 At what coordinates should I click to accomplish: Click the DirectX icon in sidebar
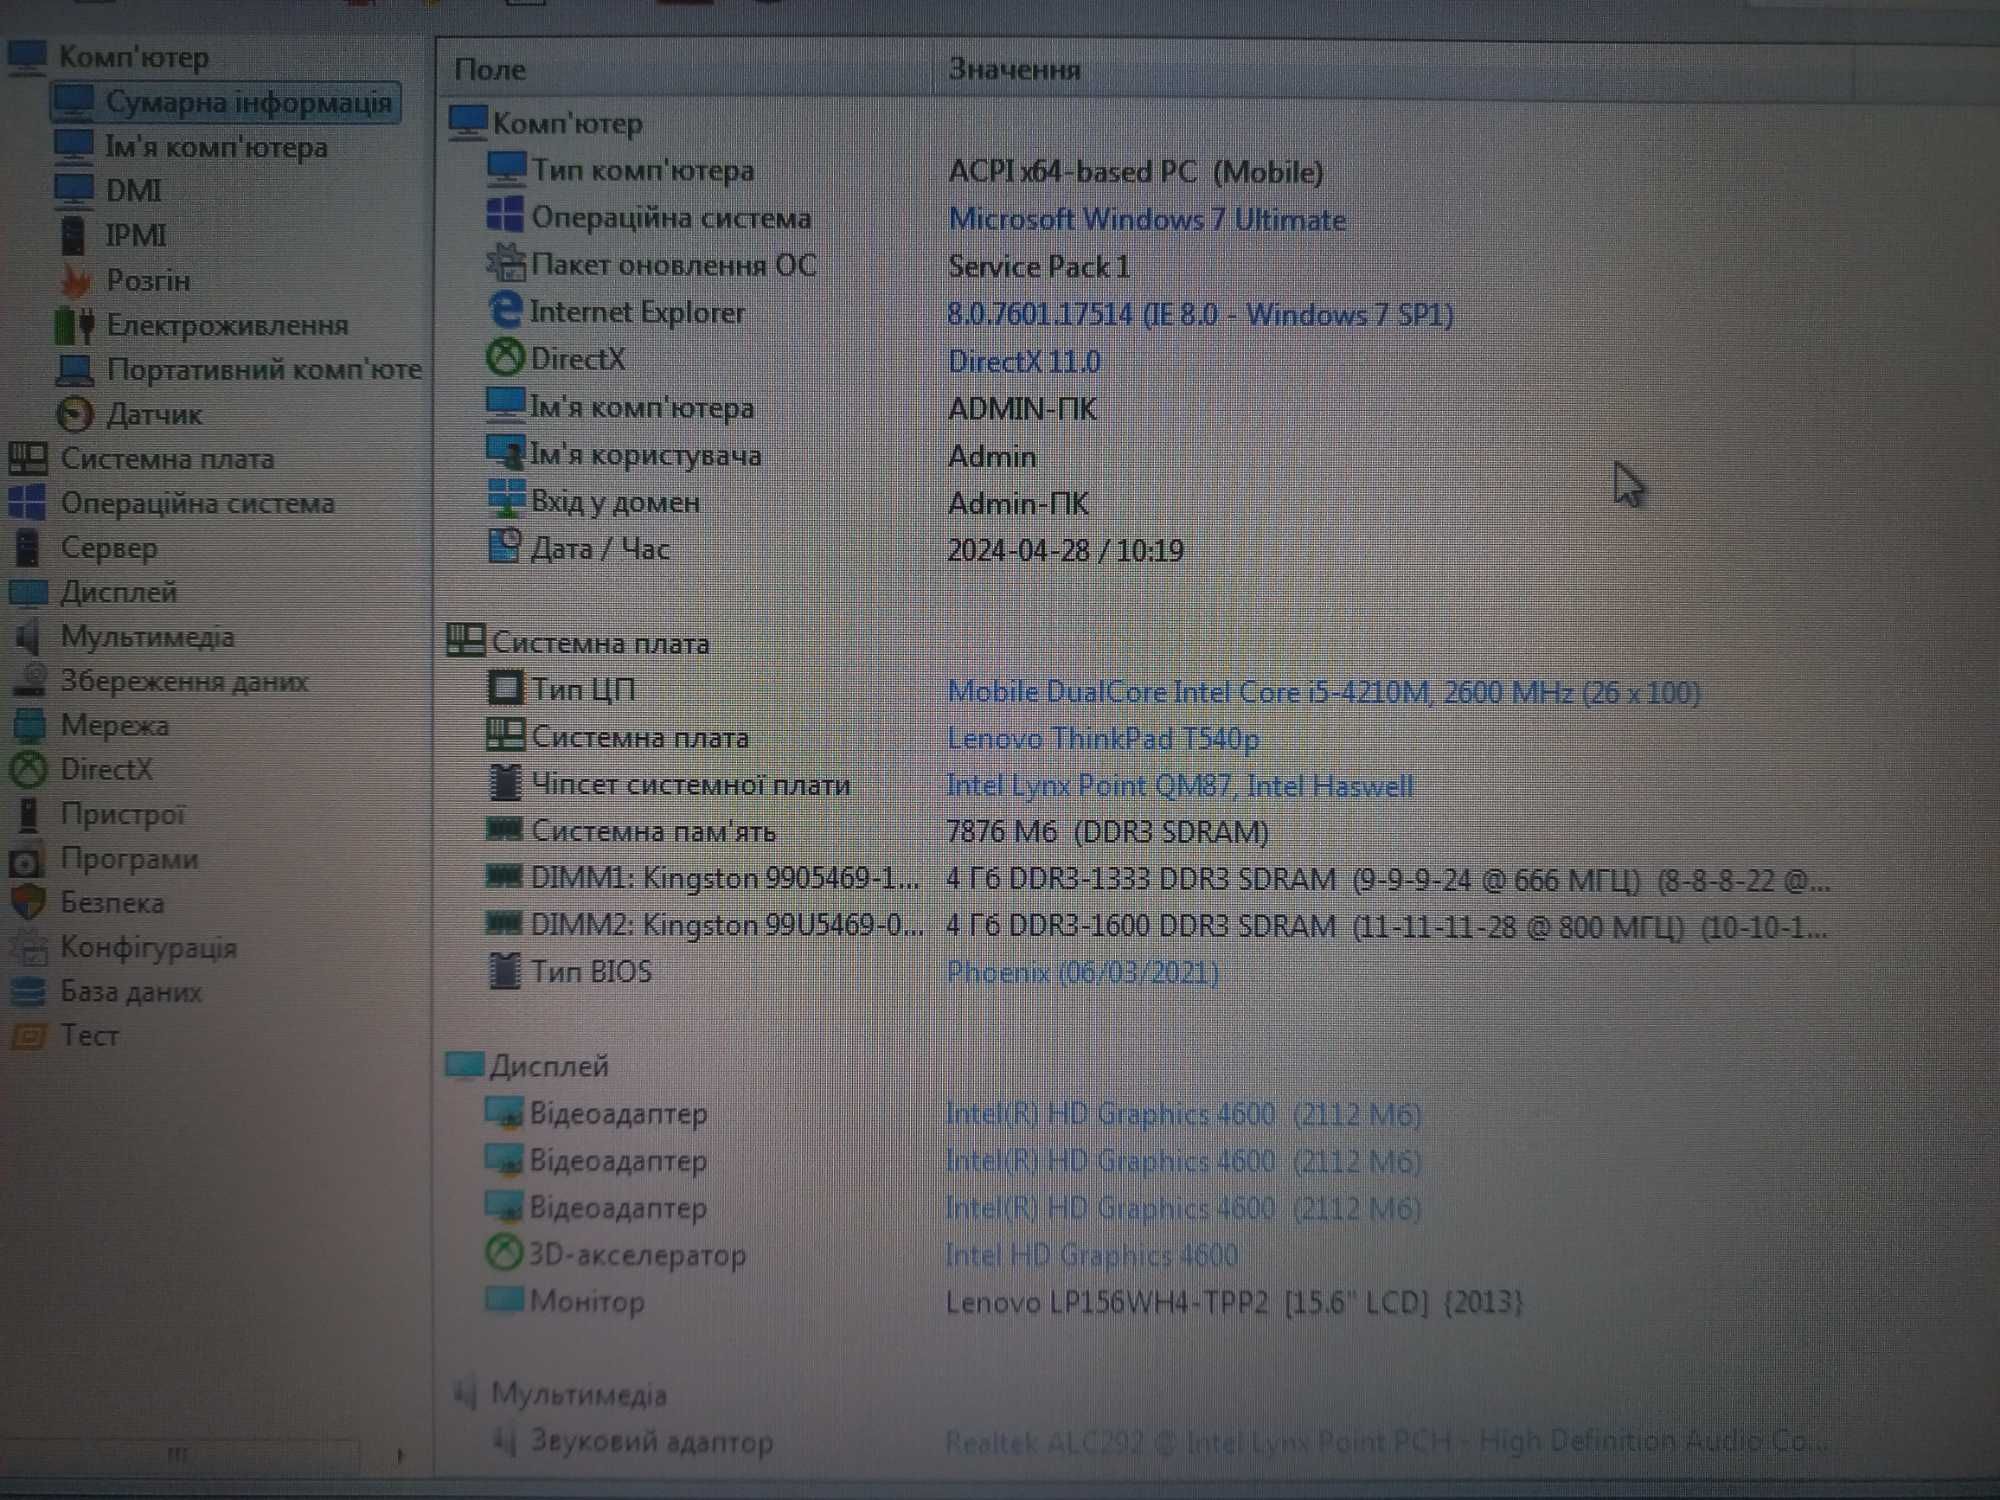click(28, 769)
